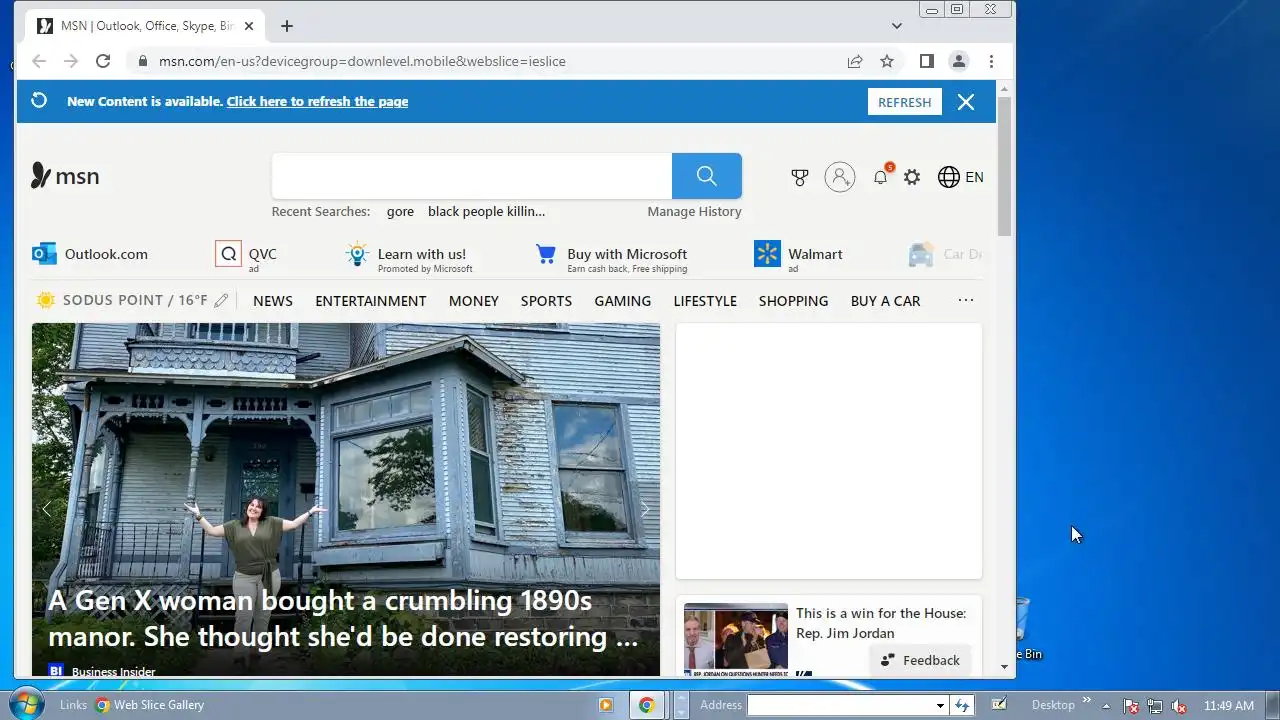Click the browser back arrow
This screenshot has height=720, width=1280.
tap(39, 61)
